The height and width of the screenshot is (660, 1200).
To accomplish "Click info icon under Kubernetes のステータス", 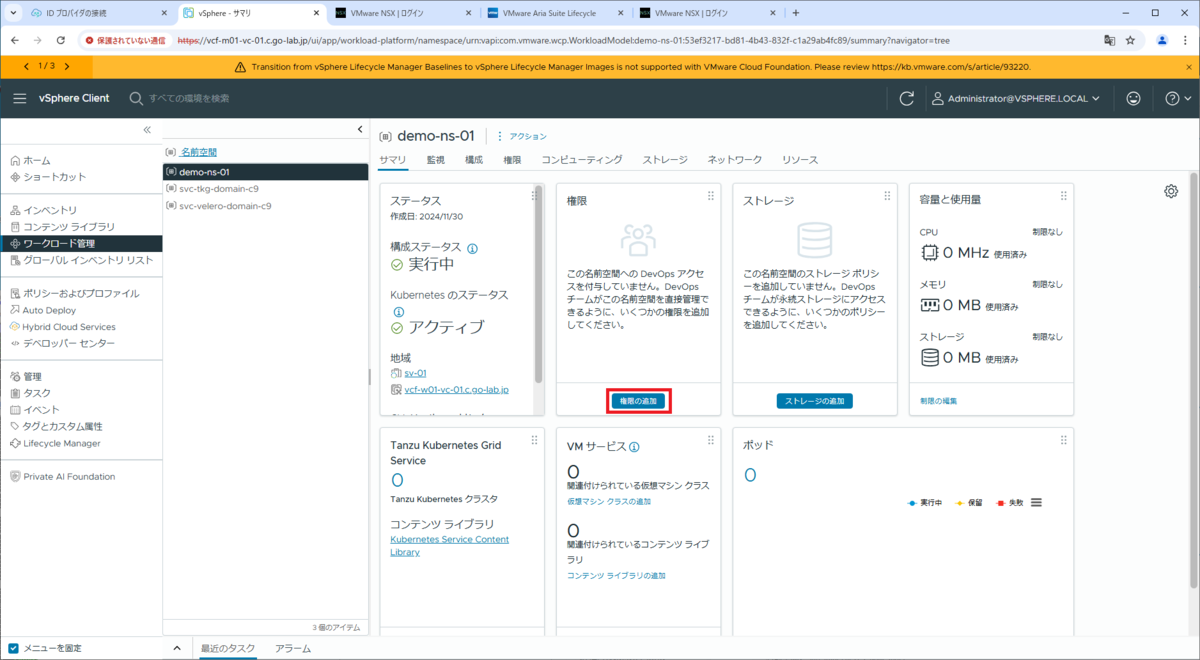I will coord(396,312).
